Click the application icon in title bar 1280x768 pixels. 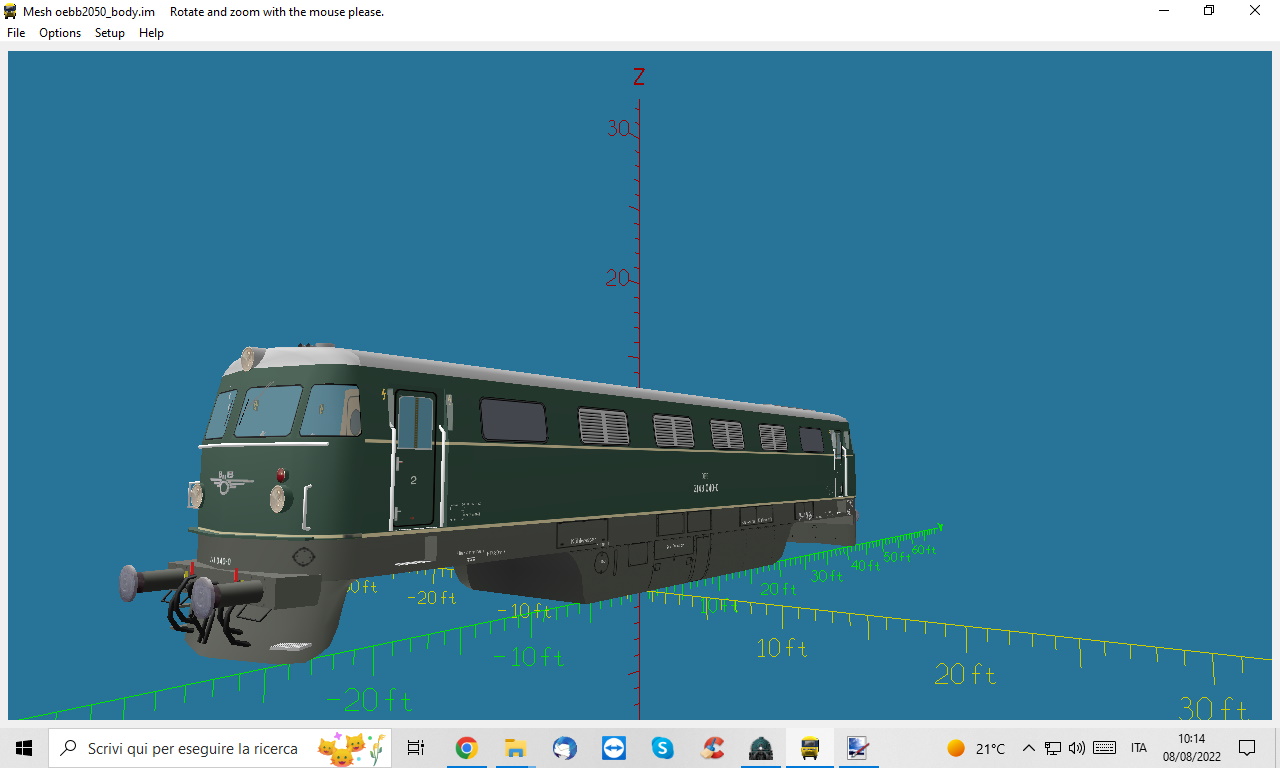tap(10, 11)
